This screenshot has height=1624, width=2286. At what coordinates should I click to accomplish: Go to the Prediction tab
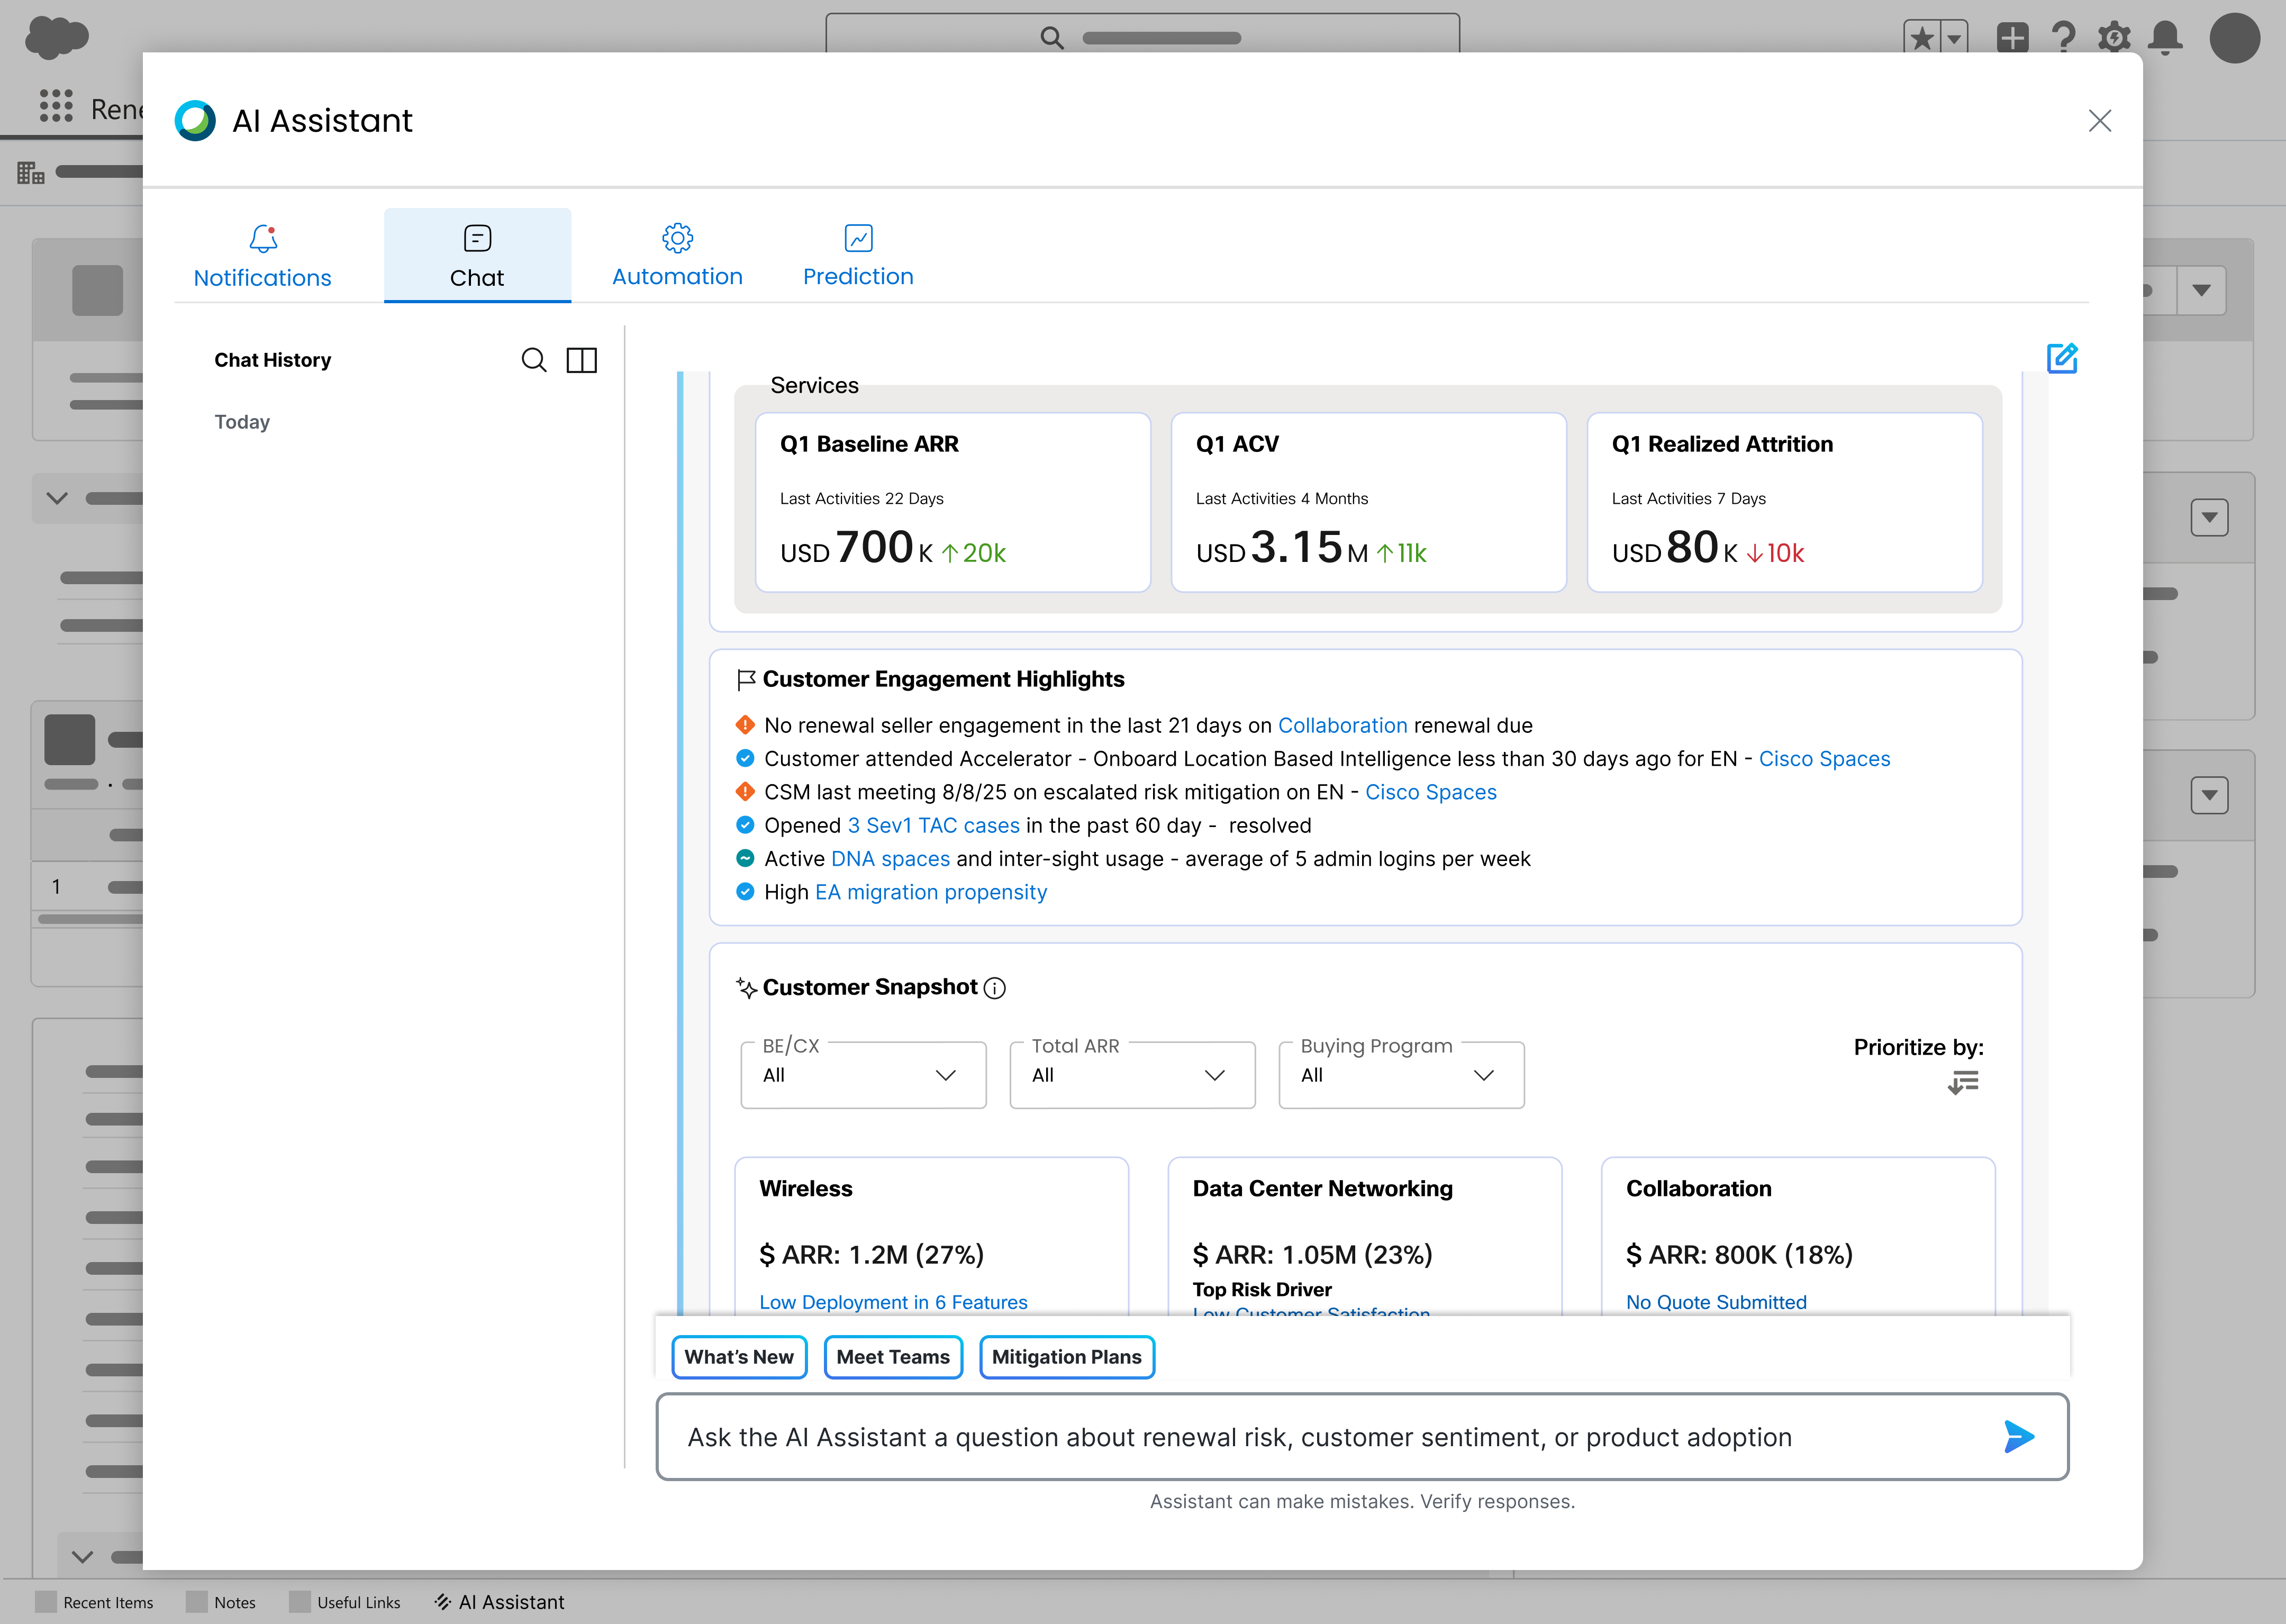(x=858, y=256)
